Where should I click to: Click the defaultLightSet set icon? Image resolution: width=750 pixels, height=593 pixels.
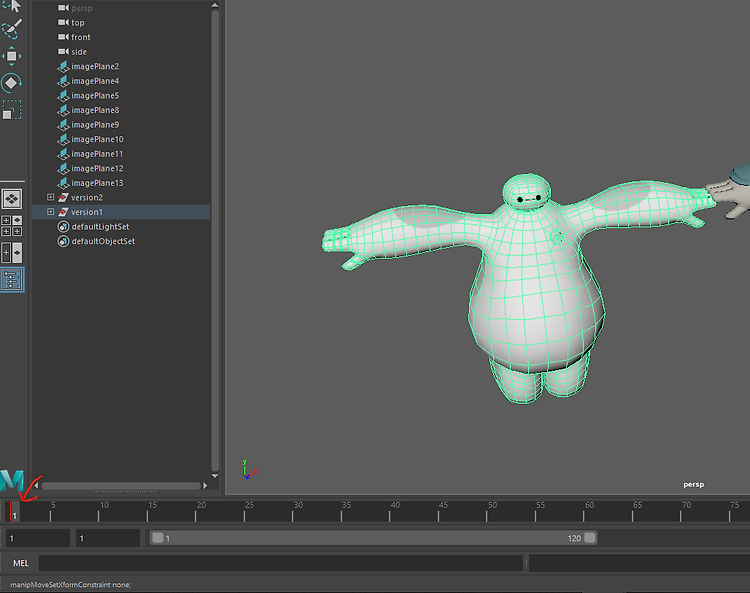63,227
